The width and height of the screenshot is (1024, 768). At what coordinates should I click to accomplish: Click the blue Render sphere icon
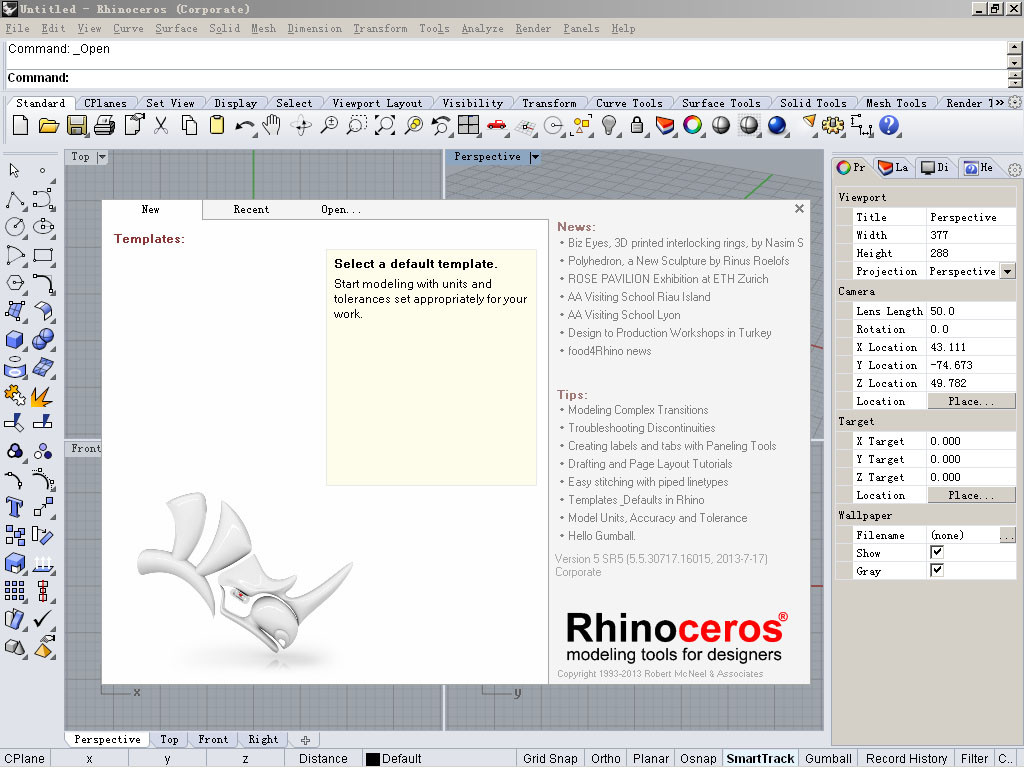776,125
